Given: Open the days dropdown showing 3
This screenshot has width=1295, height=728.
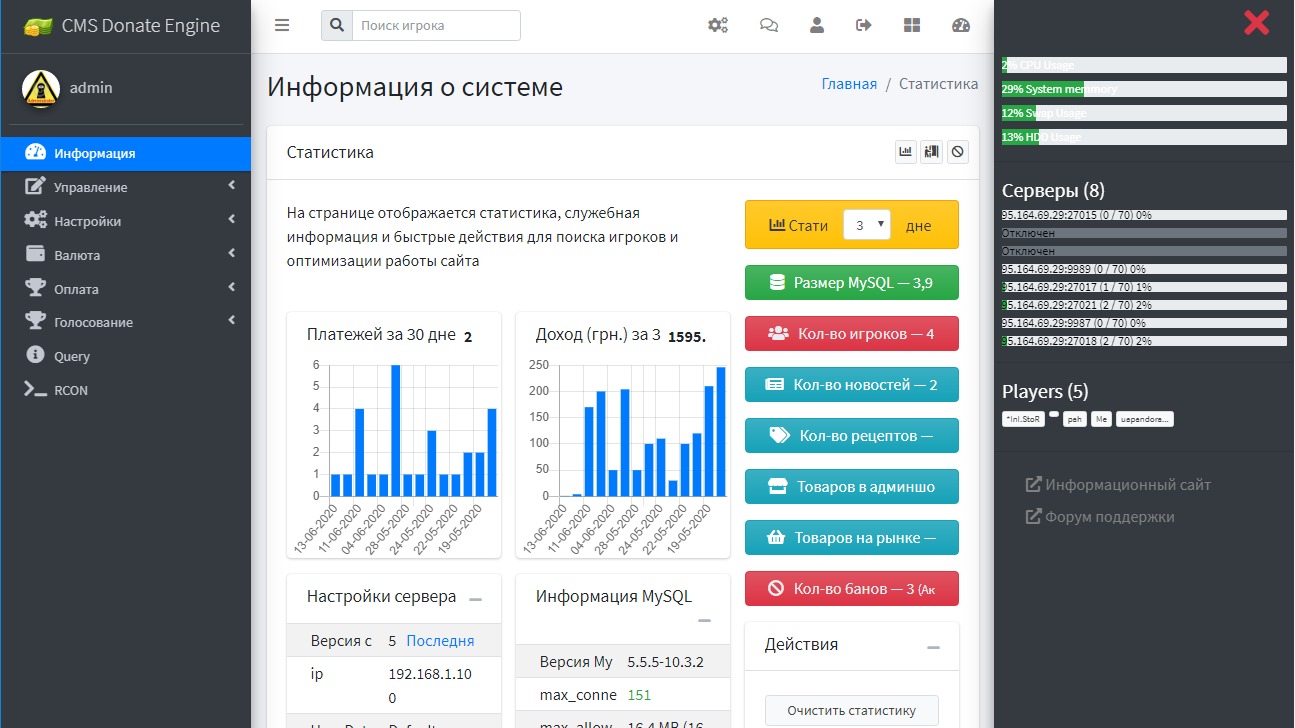Looking at the screenshot, I should click(x=866, y=225).
